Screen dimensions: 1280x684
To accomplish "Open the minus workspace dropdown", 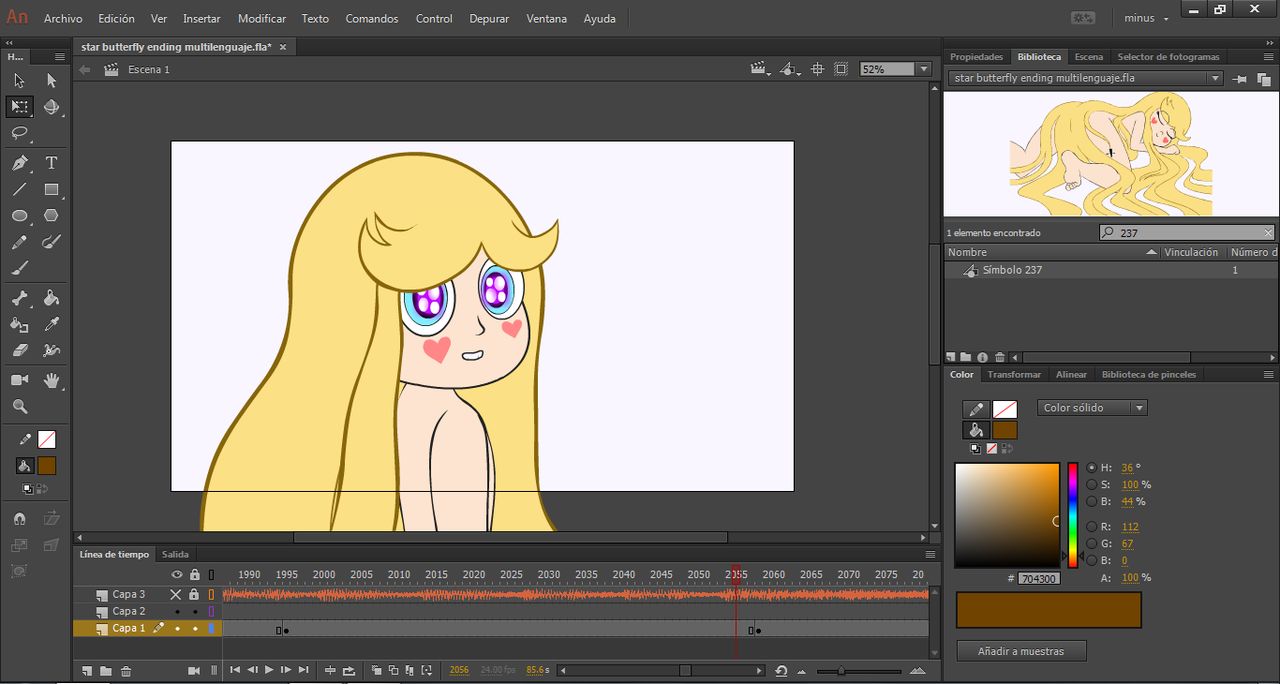I will coord(1146,18).
